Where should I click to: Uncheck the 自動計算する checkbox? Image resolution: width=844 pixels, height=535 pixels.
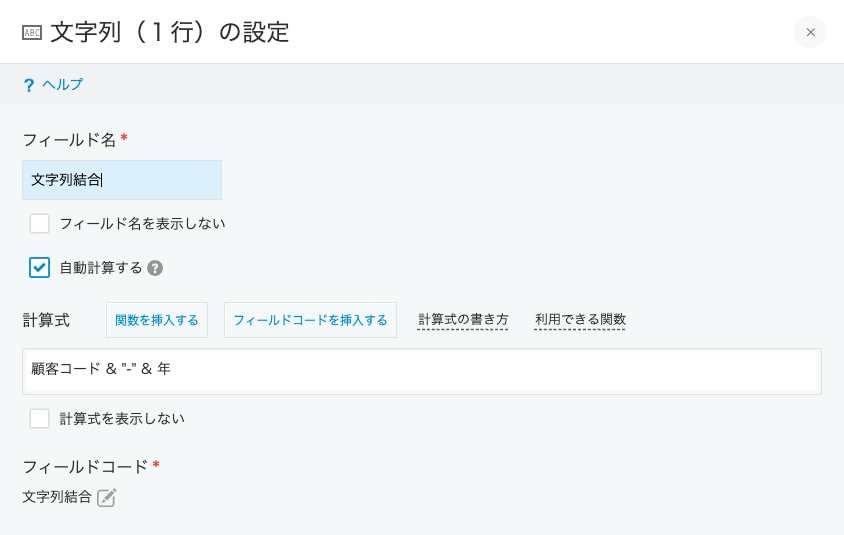pyautogui.click(x=39, y=268)
